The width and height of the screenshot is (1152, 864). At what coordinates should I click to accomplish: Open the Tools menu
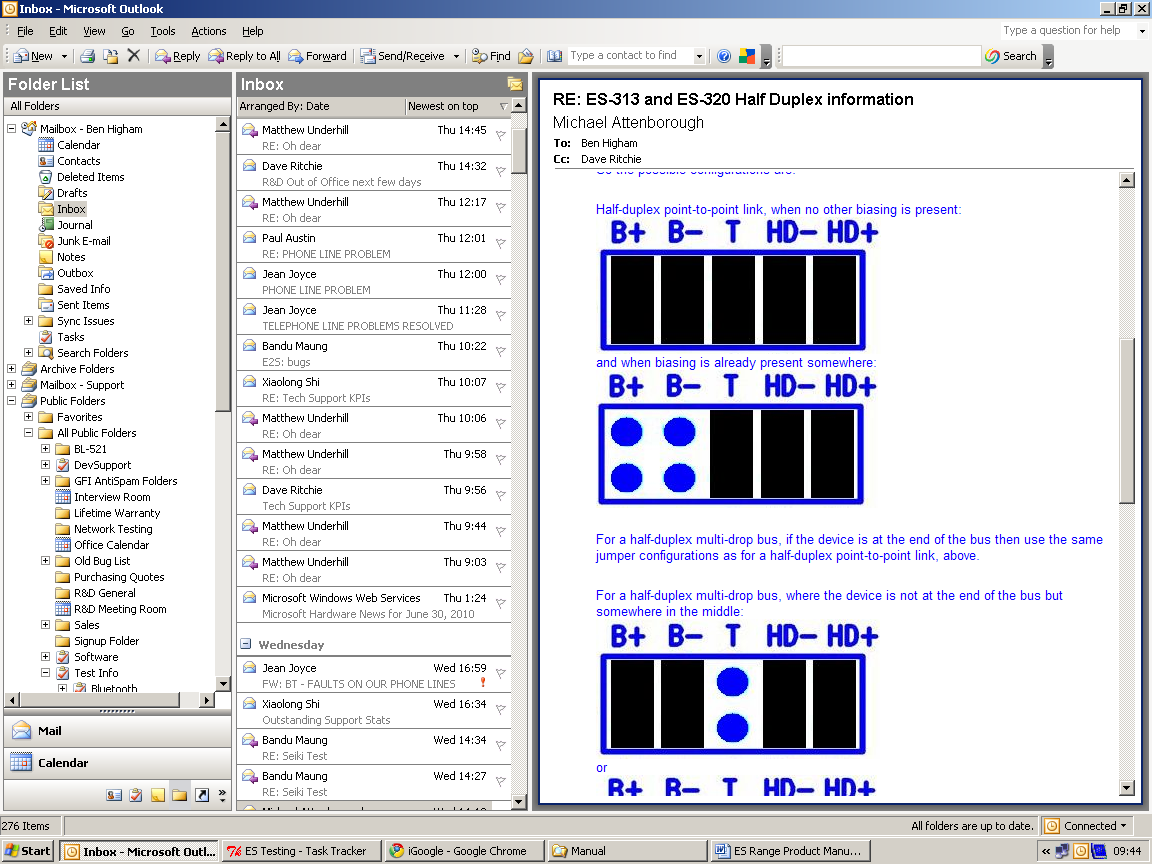click(162, 31)
